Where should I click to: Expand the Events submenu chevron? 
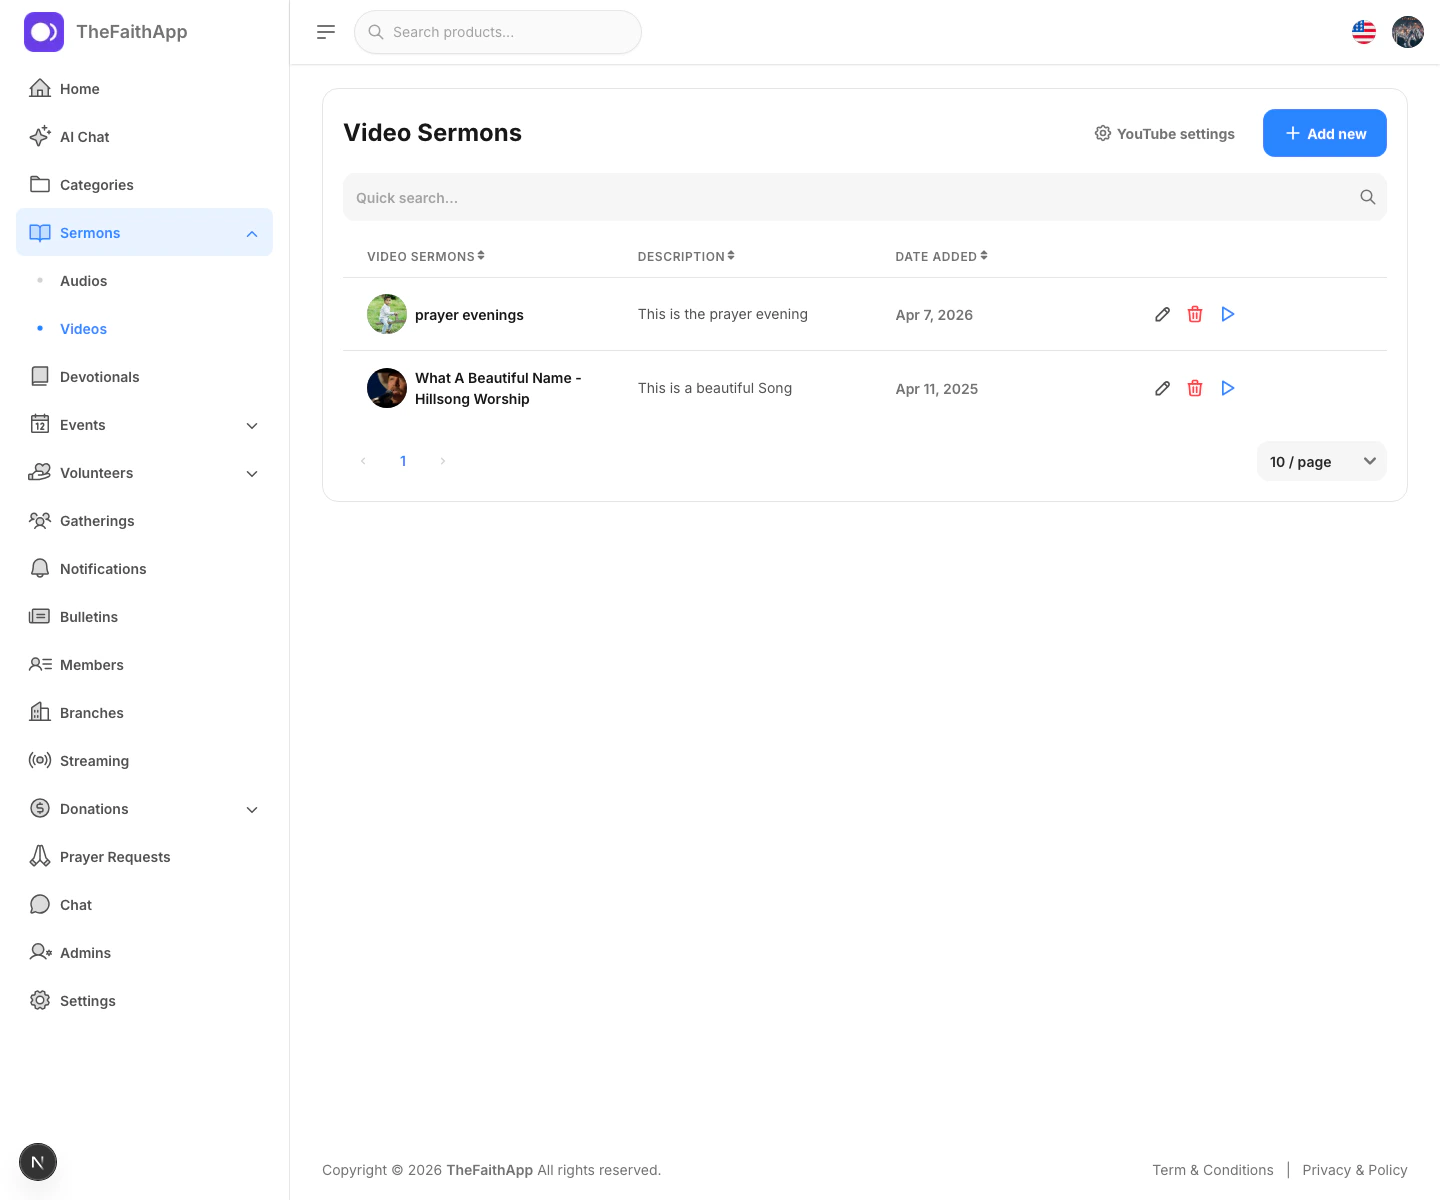[x=252, y=425]
